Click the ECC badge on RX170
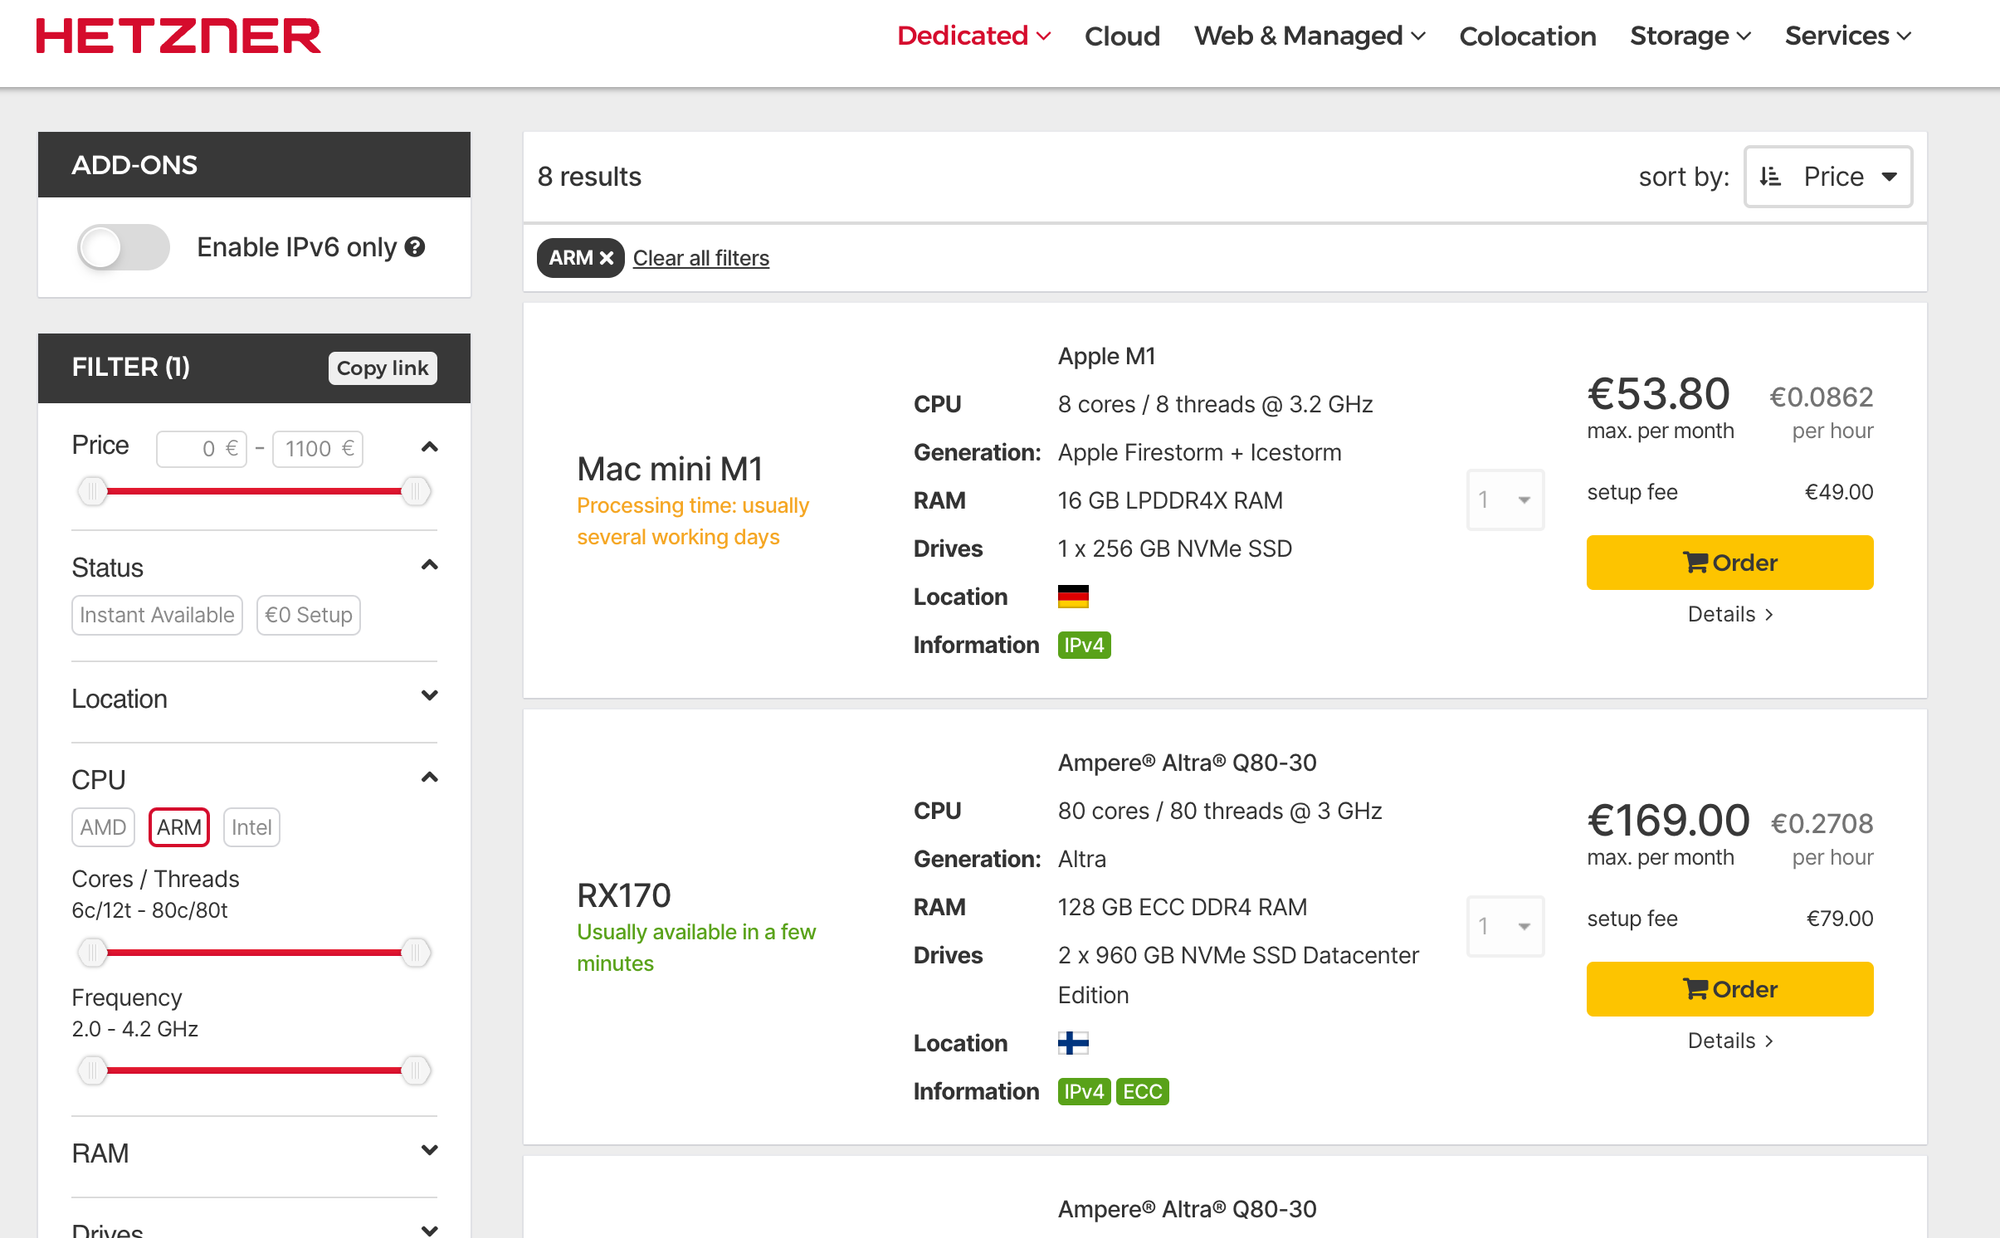The image size is (2000, 1238). (x=1142, y=1091)
